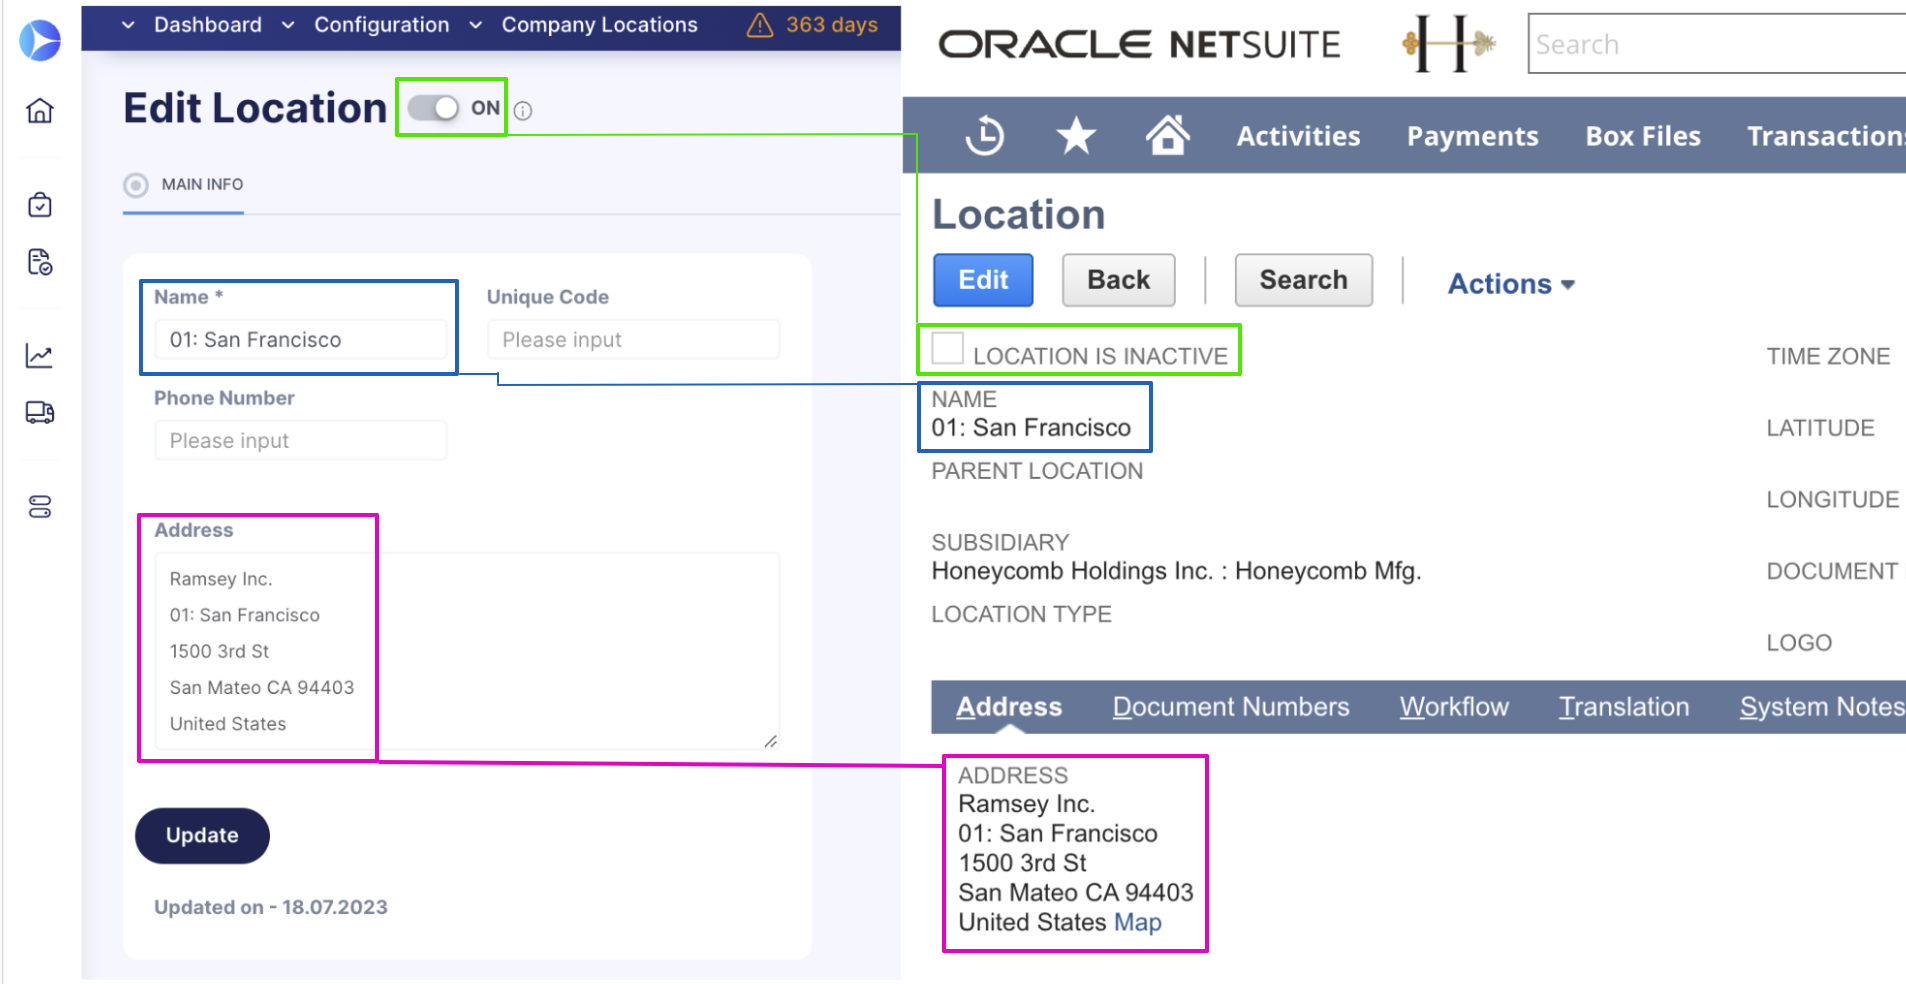This screenshot has height=984, width=1906.
Task: Check the Location Is Inactive checkbox
Action: click(x=947, y=348)
